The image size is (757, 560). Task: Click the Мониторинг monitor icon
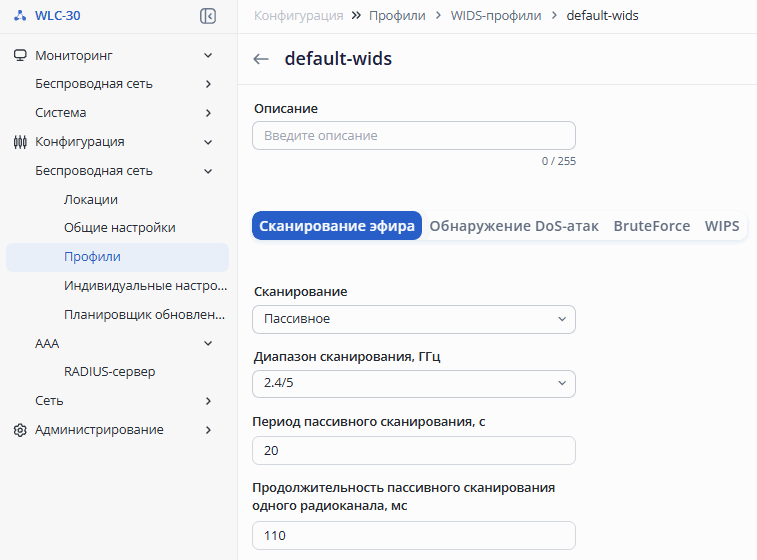[20, 55]
